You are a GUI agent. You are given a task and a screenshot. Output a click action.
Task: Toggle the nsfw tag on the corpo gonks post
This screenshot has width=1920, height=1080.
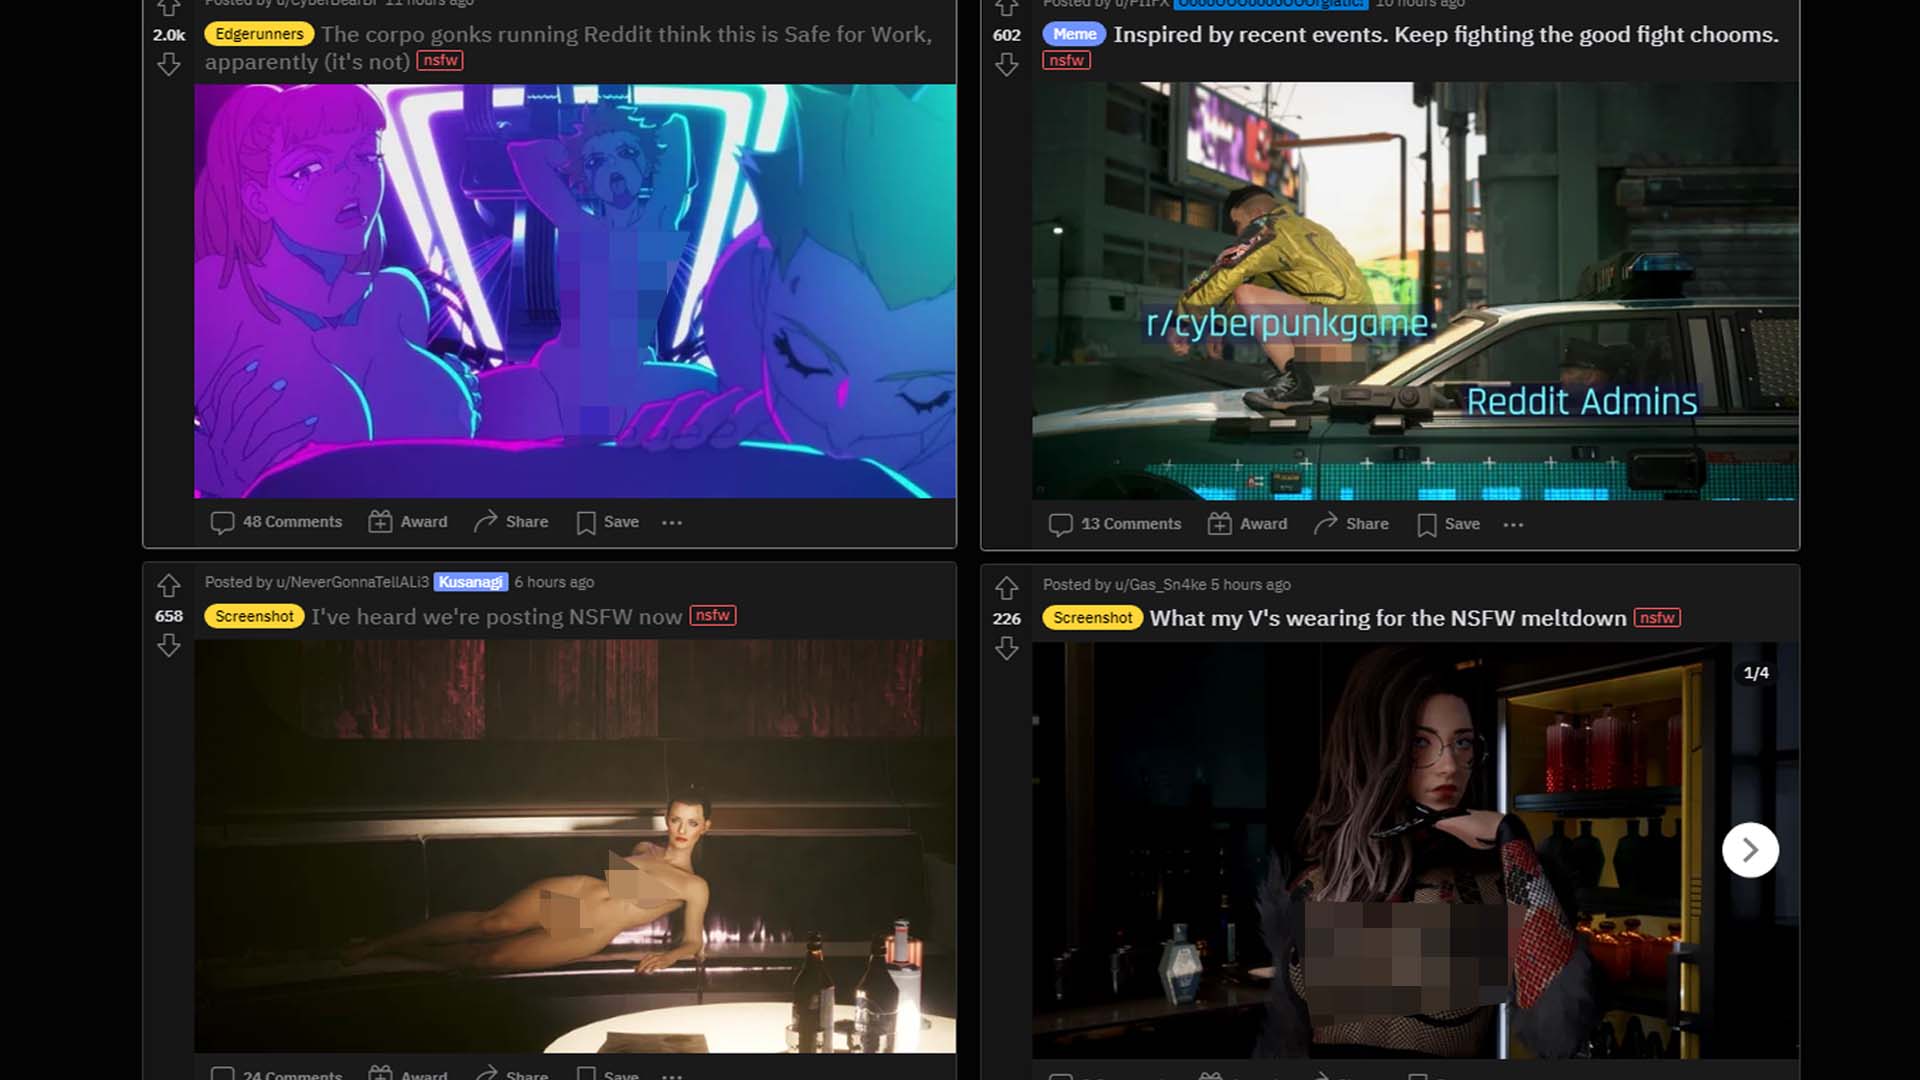point(441,60)
